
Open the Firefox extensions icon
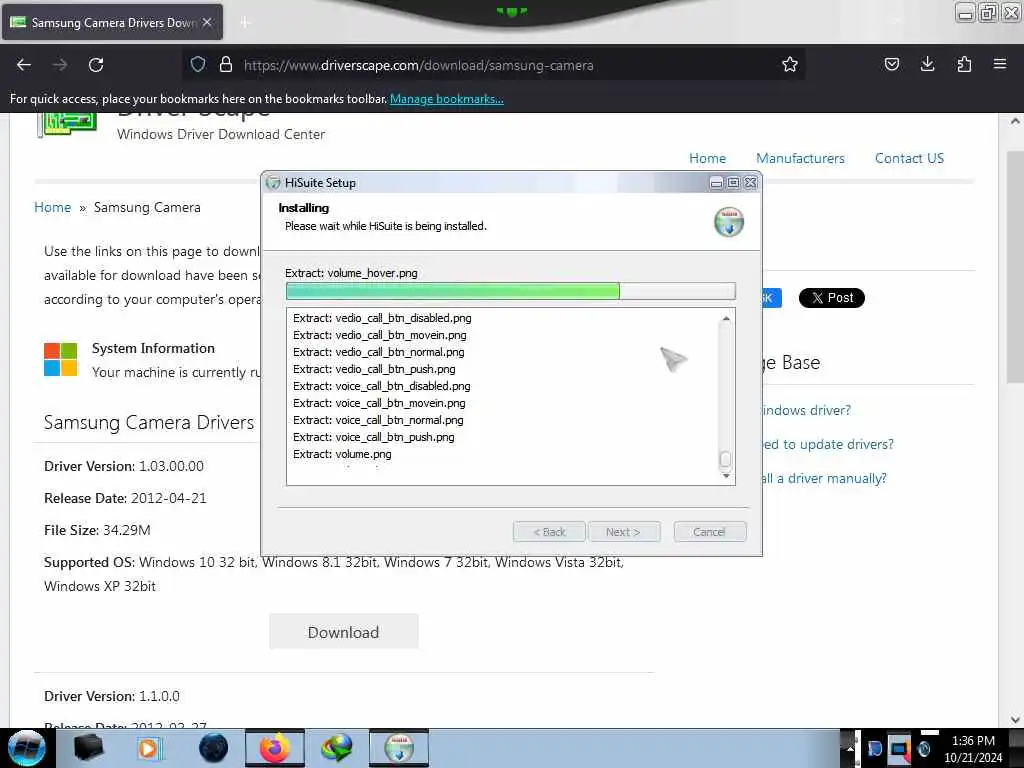[964, 64]
